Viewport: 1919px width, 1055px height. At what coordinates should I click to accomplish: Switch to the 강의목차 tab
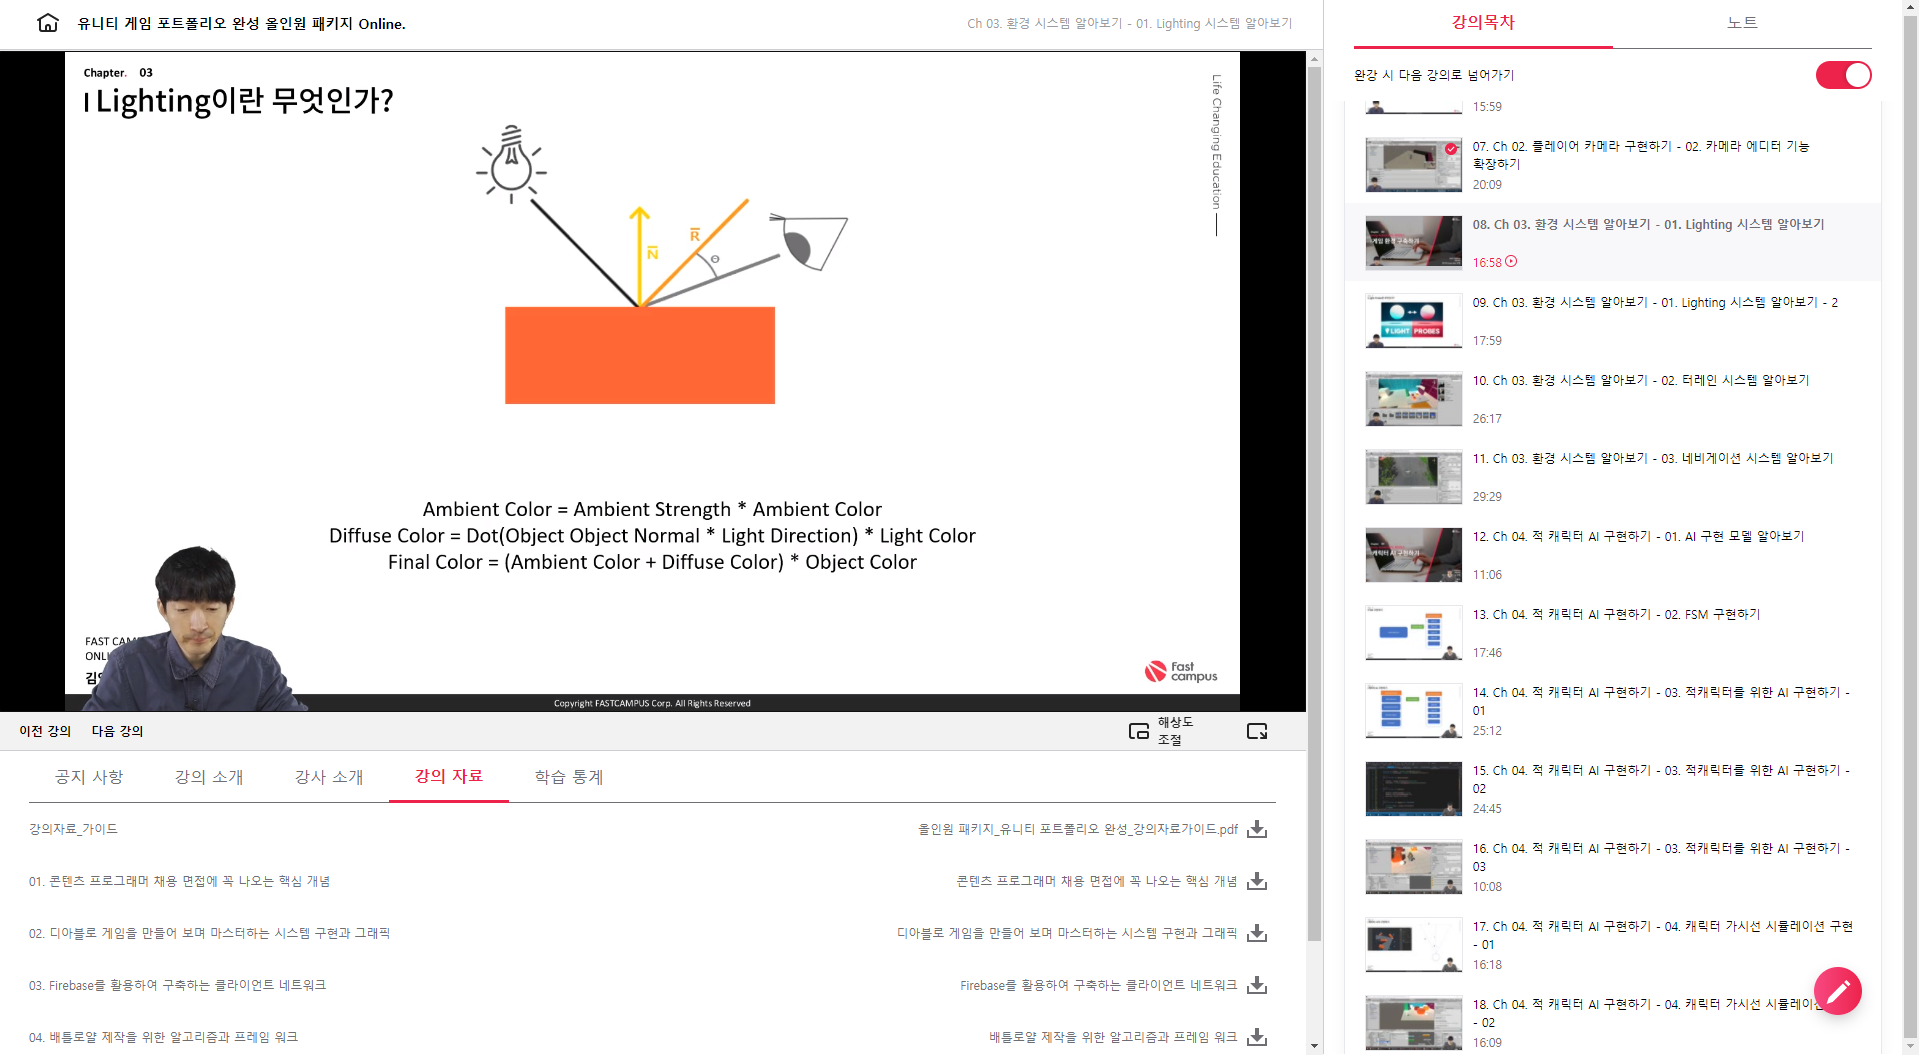tap(1483, 23)
